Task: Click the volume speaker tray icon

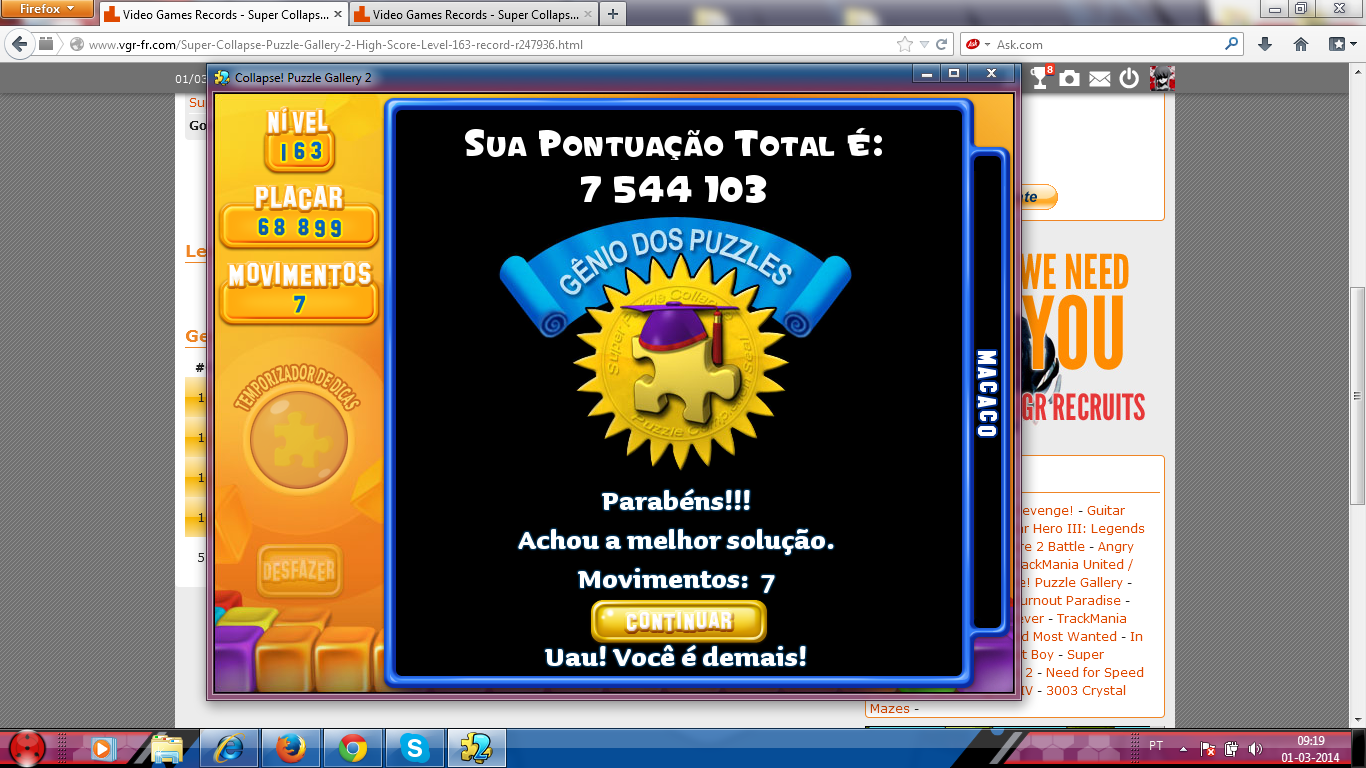Action: coord(1255,748)
